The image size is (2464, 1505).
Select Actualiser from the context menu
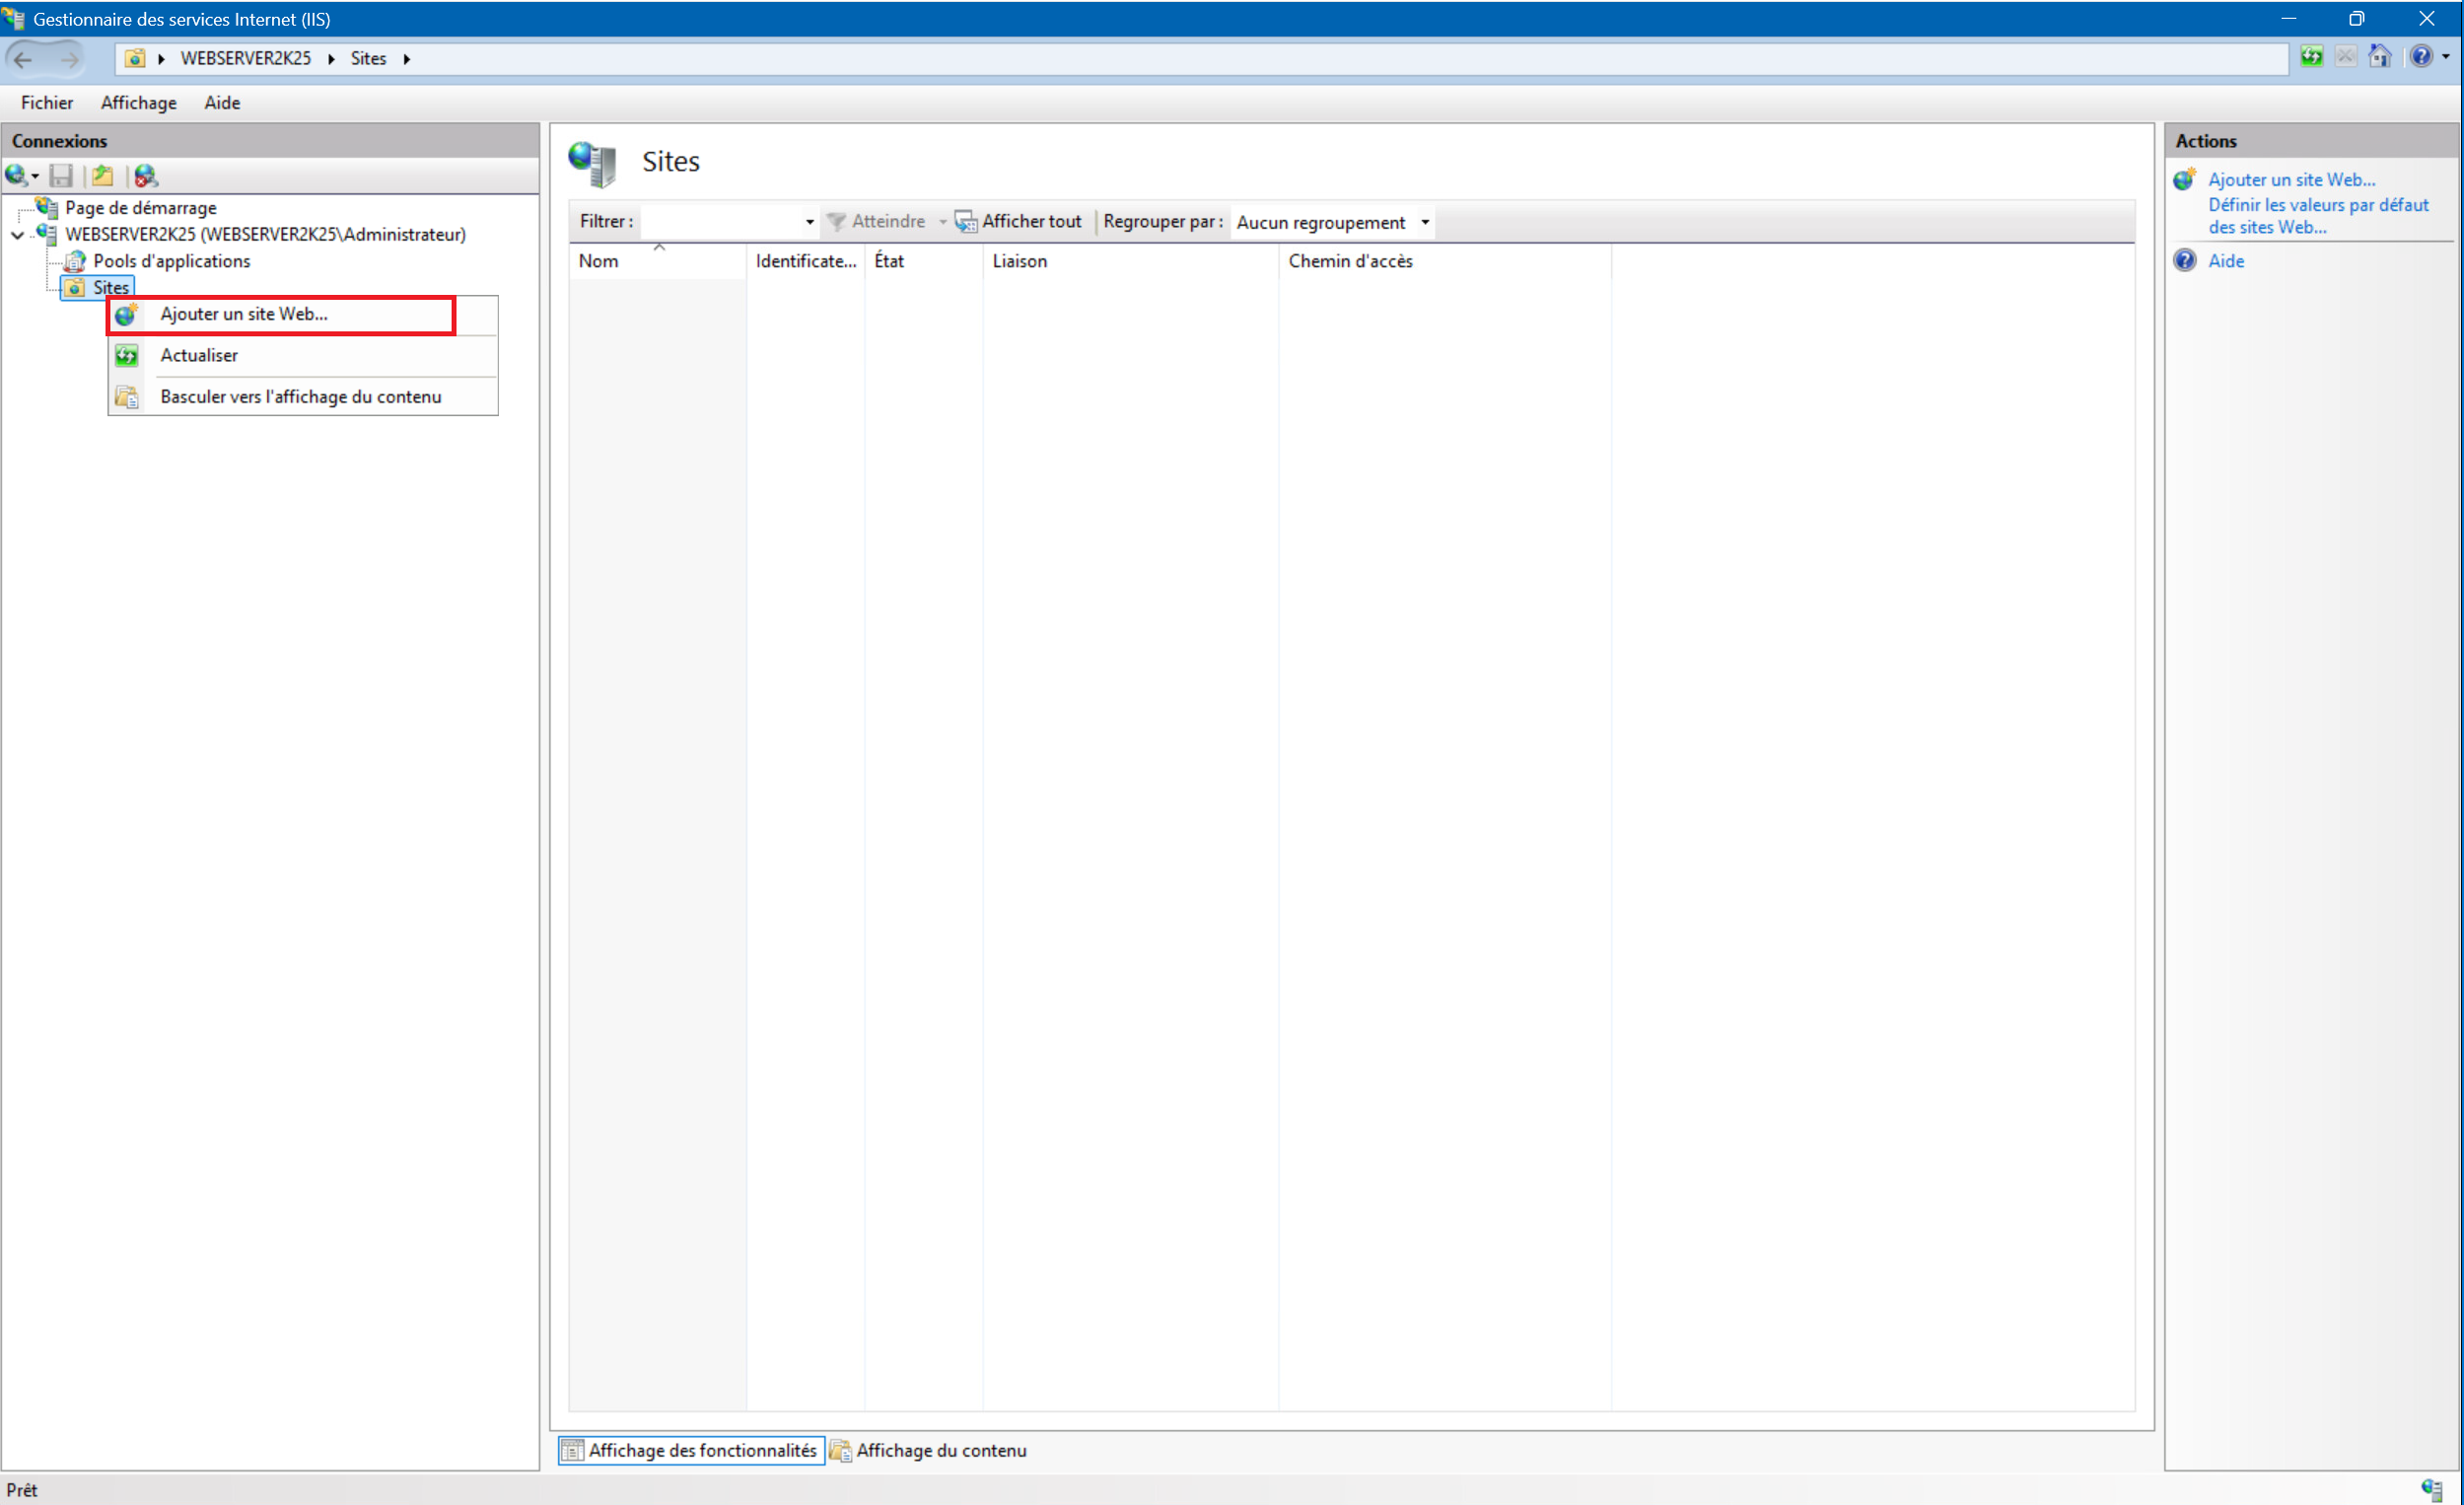(x=199, y=355)
